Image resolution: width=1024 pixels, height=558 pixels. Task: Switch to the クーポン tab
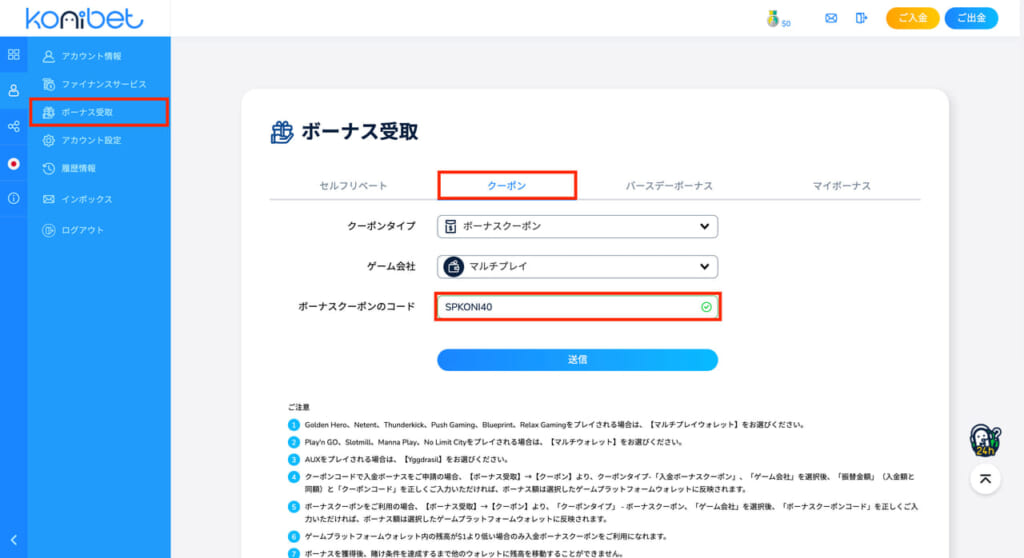tap(507, 186)
